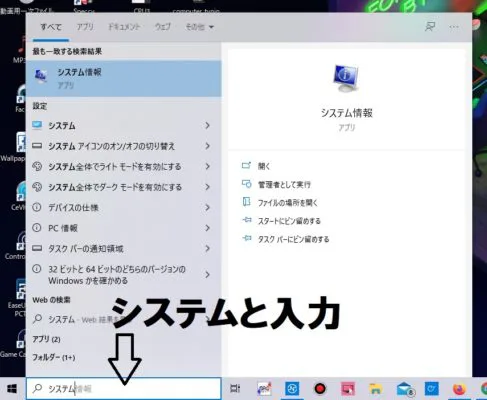Expand the 32 ビットと 64 ビット result chevron
Screen dimensions: 487x400
pos(207,275)
